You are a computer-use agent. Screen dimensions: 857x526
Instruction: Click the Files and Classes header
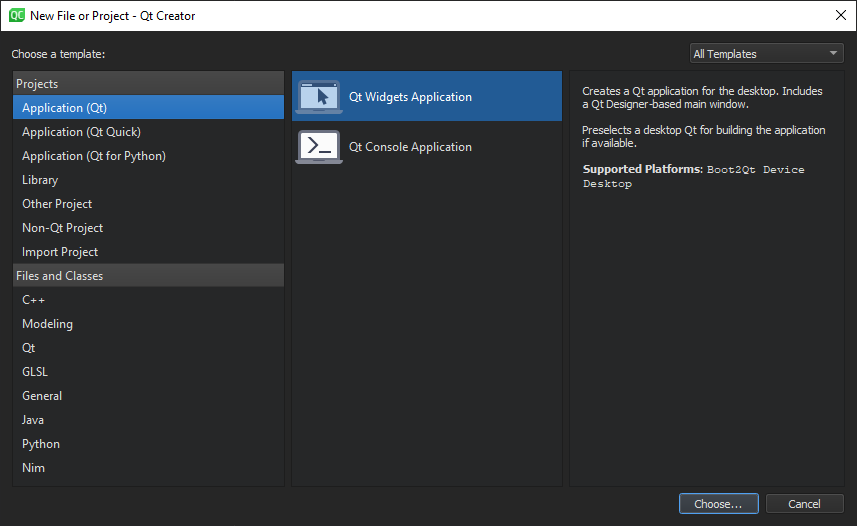[148, 276]
